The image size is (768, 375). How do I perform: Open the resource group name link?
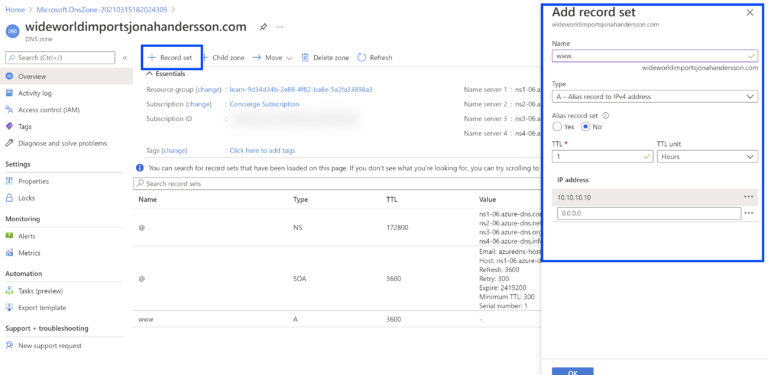(x=301, y=90)
